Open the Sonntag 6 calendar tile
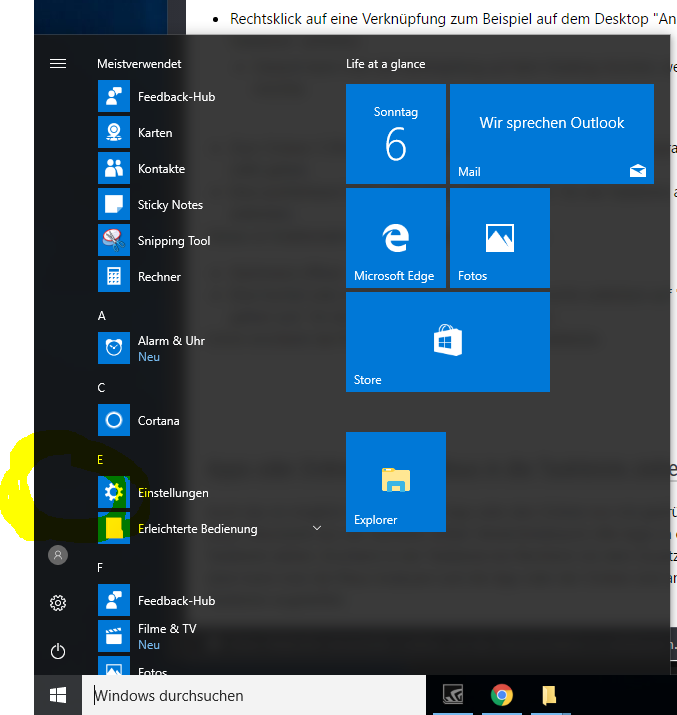Image resolution: width=677 pixels, height=715 pixels. pos(396,134)
